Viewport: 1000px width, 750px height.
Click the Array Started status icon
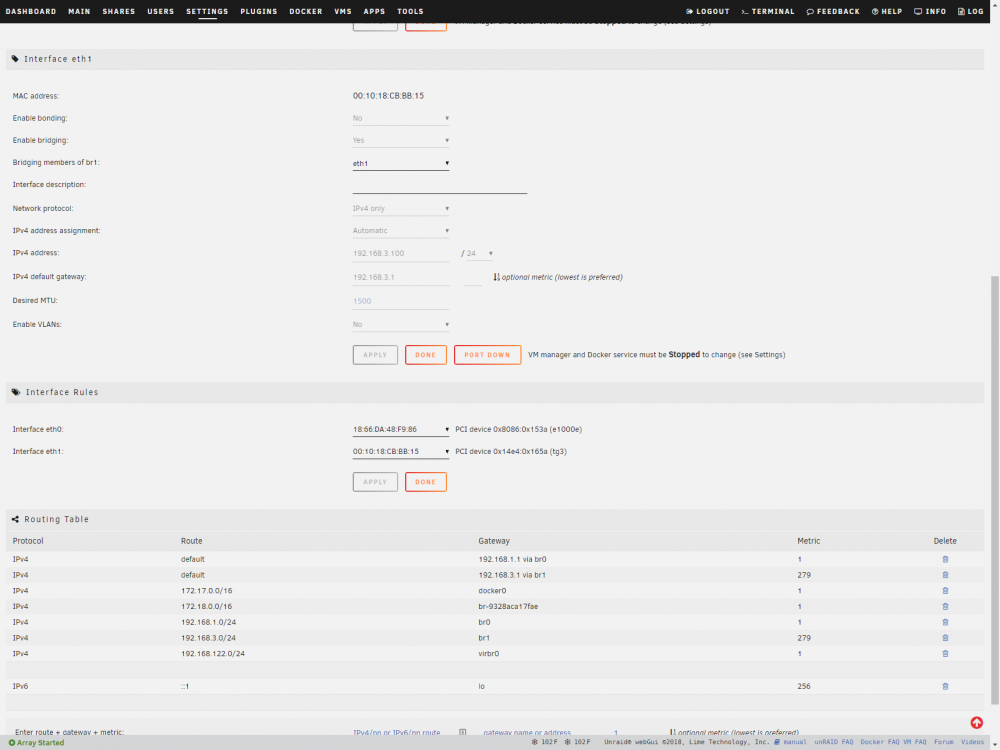(11, 742)
